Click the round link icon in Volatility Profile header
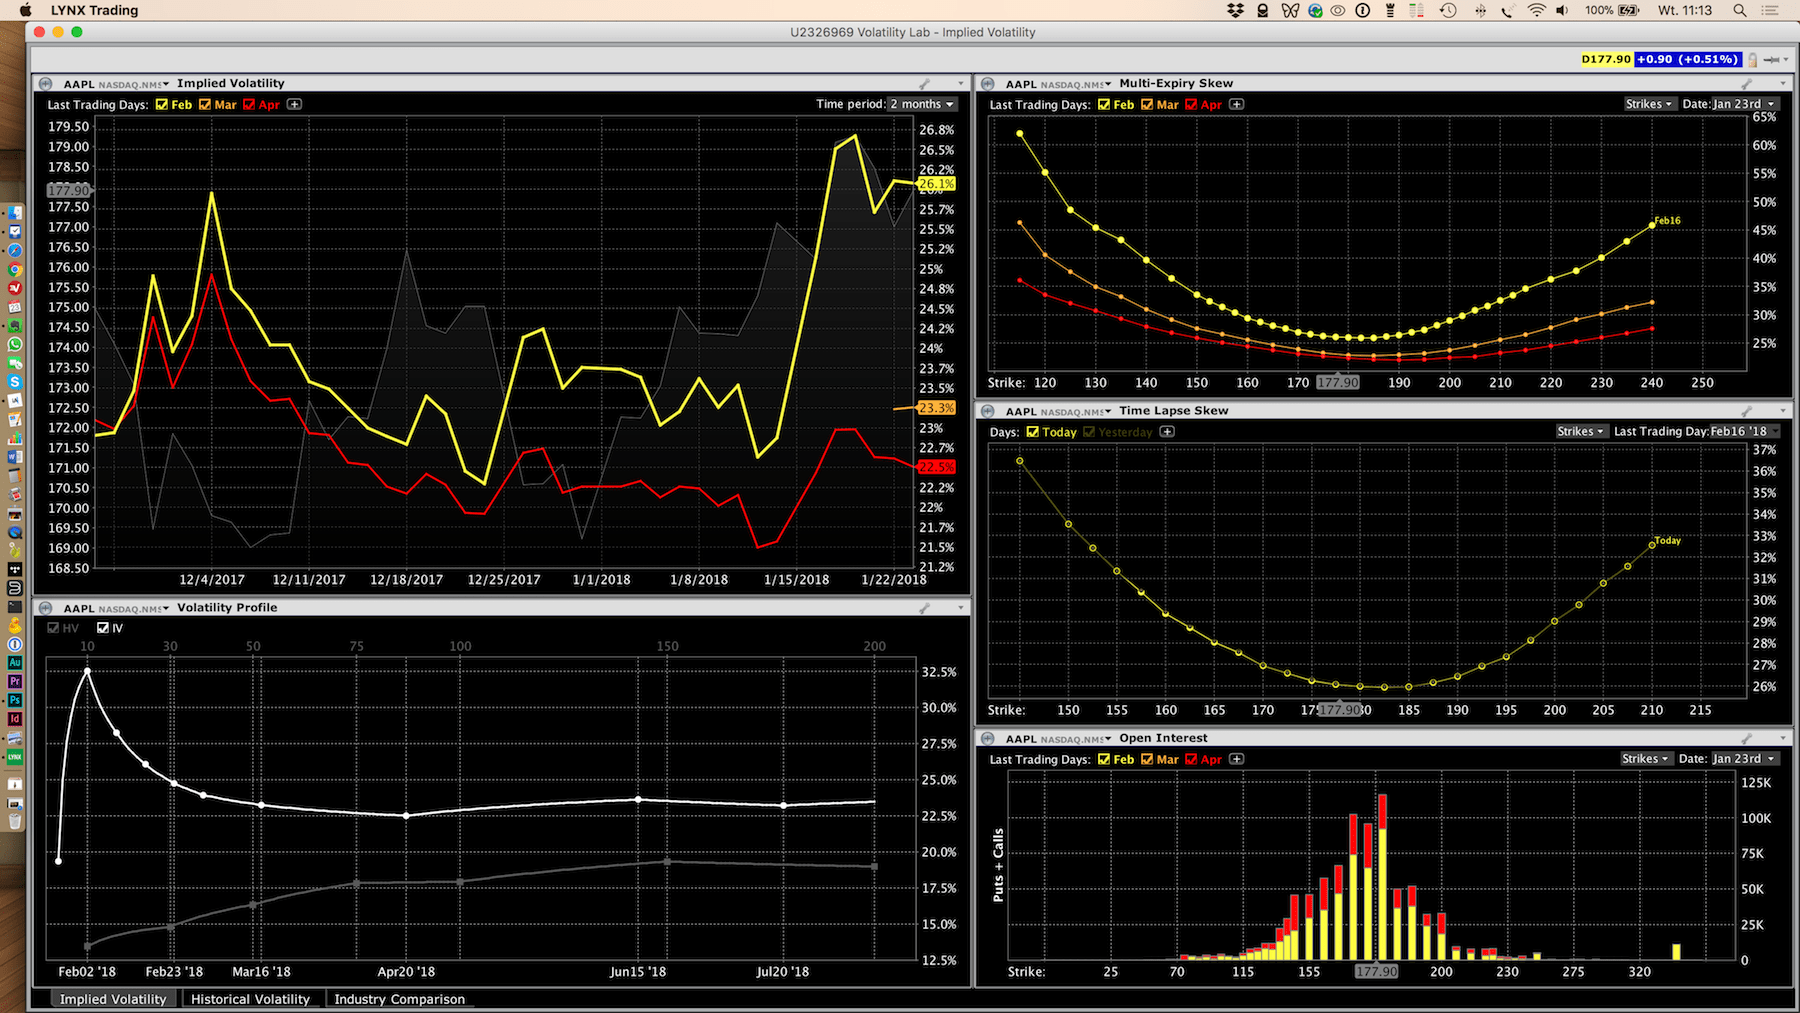Viewport: 1800px width, 1013px height. 46,608
